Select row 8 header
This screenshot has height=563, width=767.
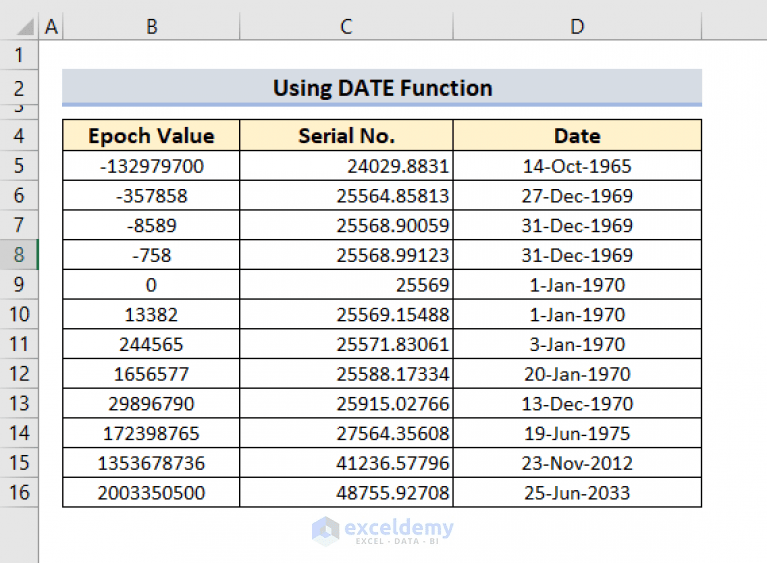pyautogui.click(x=19, y=254)
